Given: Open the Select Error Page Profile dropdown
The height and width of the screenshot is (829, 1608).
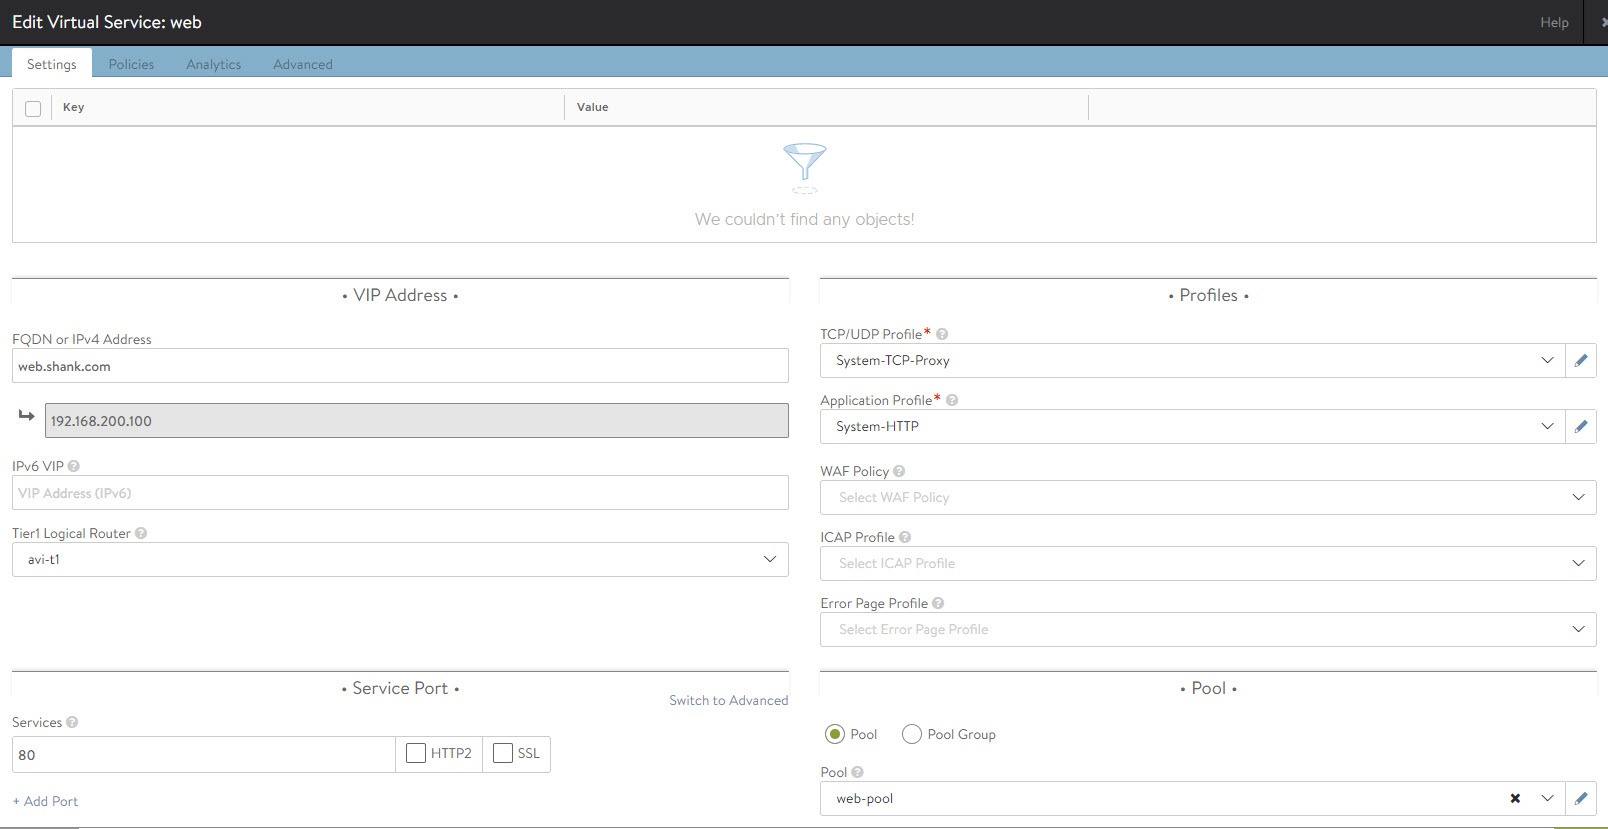Looking at the screenshot, I should pos(1208,629).
